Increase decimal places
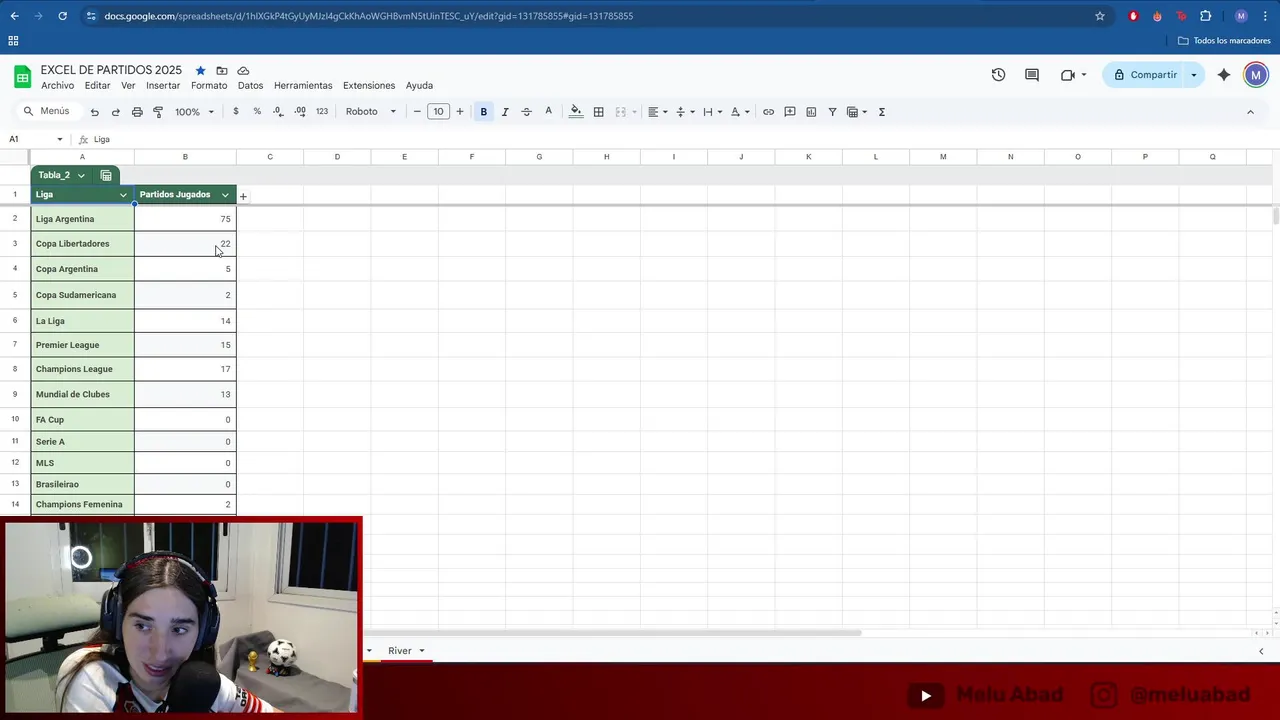Viewport: 1280px width, 720px height. tap(300, 112)
